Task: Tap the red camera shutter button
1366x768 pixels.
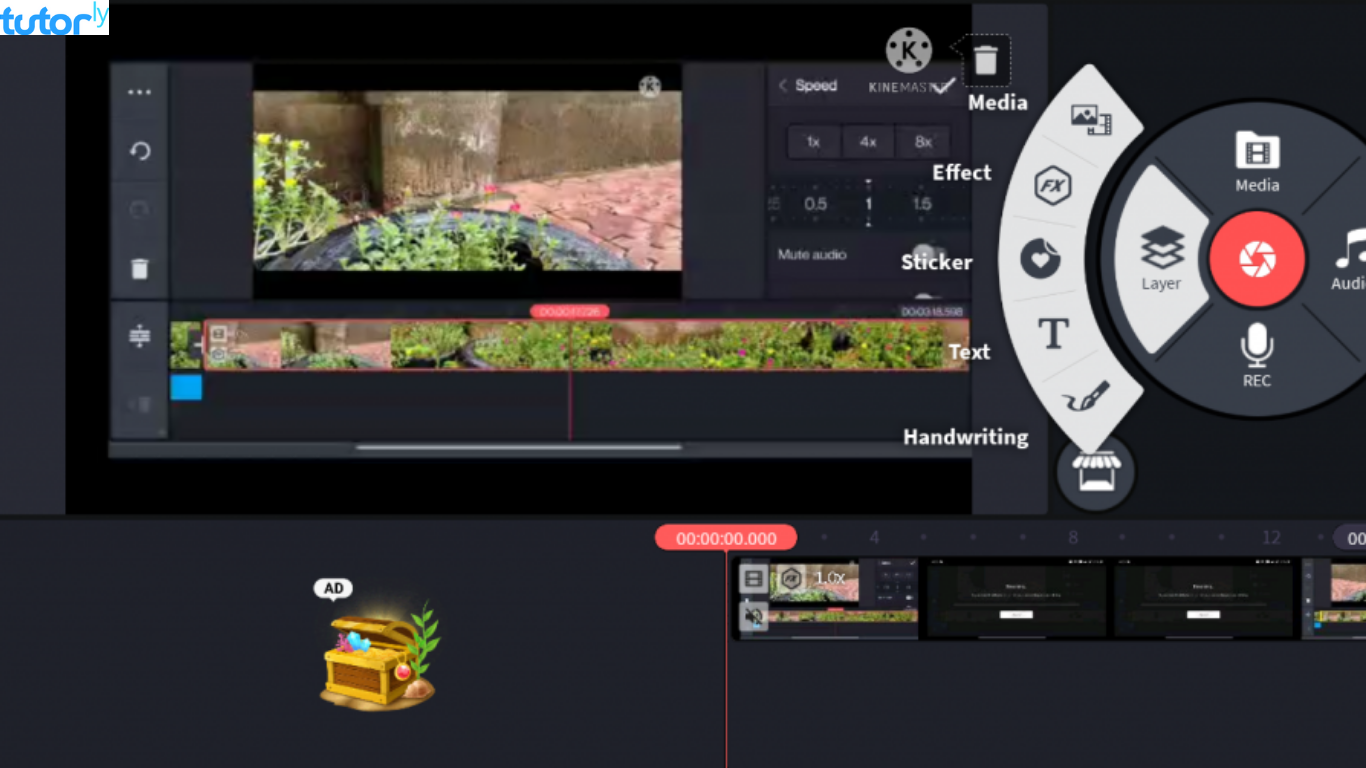Action: point(1256,259)
